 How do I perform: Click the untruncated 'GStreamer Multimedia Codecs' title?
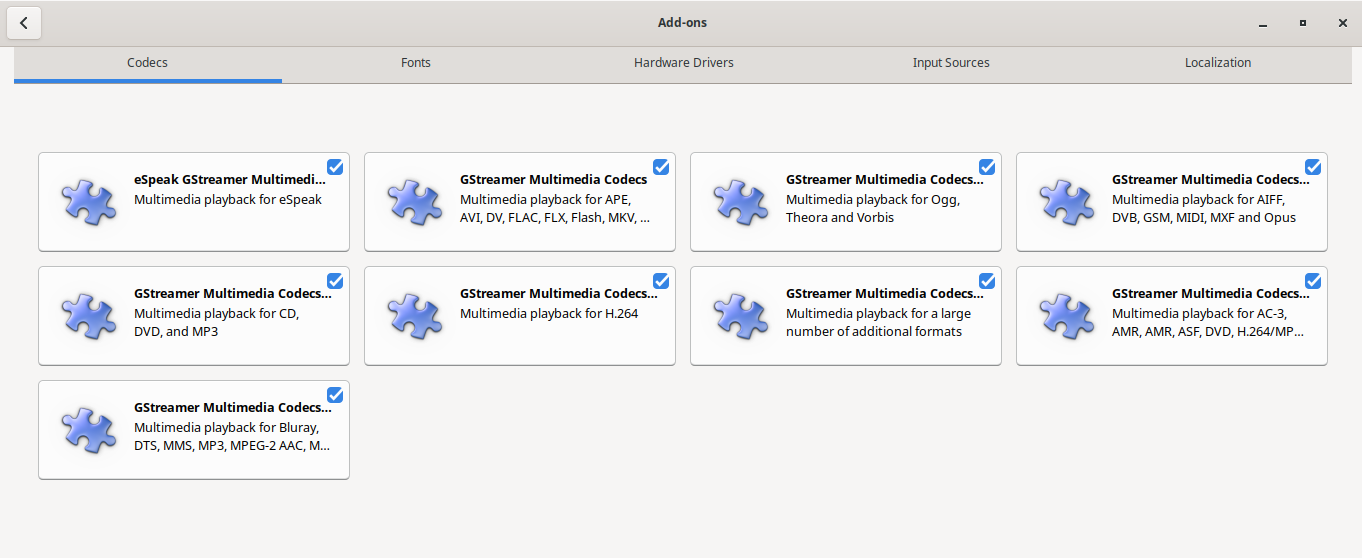[x=554, y=180]
